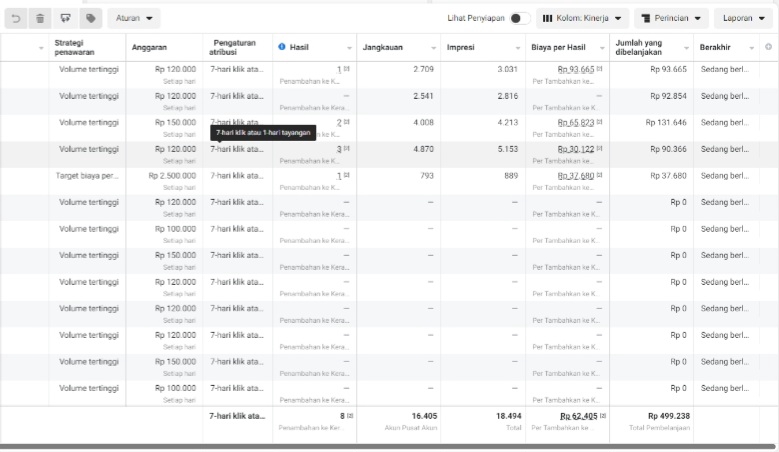Click the Rp 65.823 cost per result link
This screenshot has height=452, width=779.
(x=576, y=123)
